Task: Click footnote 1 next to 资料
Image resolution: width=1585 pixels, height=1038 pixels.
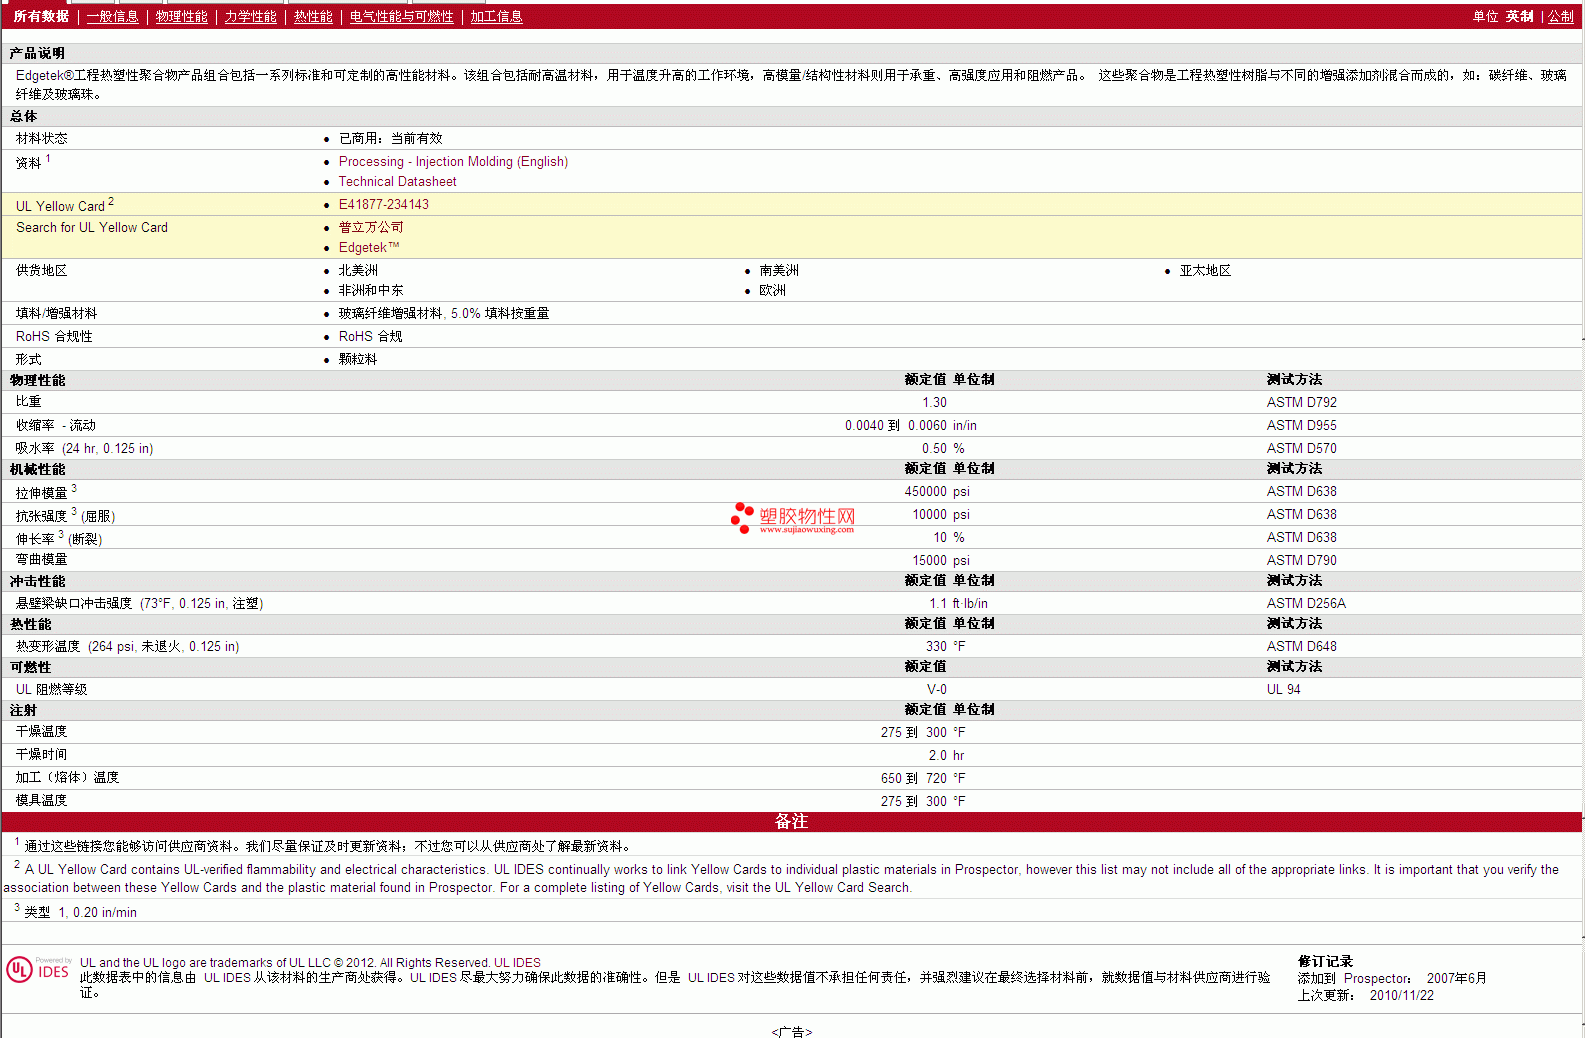Action: [48, 158]
